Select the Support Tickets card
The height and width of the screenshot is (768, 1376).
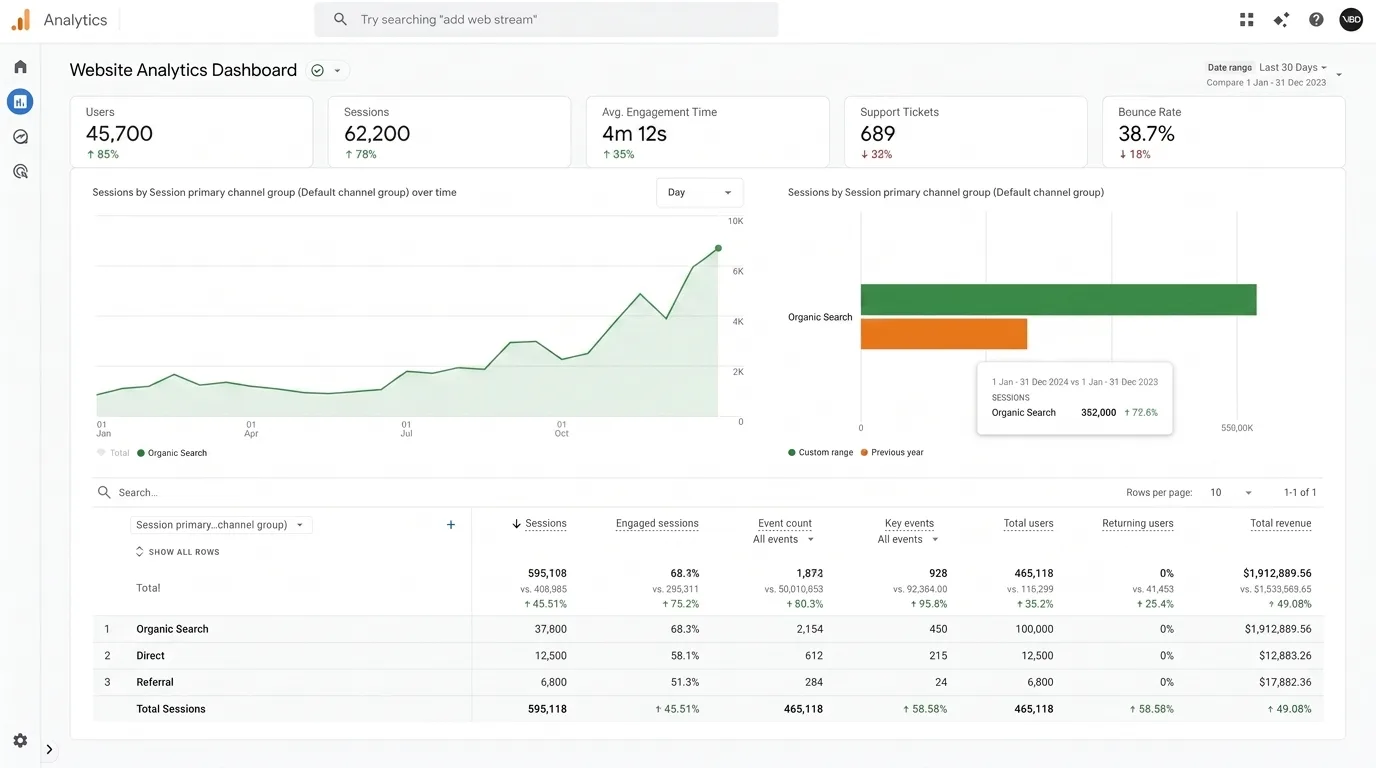[965, 132]
